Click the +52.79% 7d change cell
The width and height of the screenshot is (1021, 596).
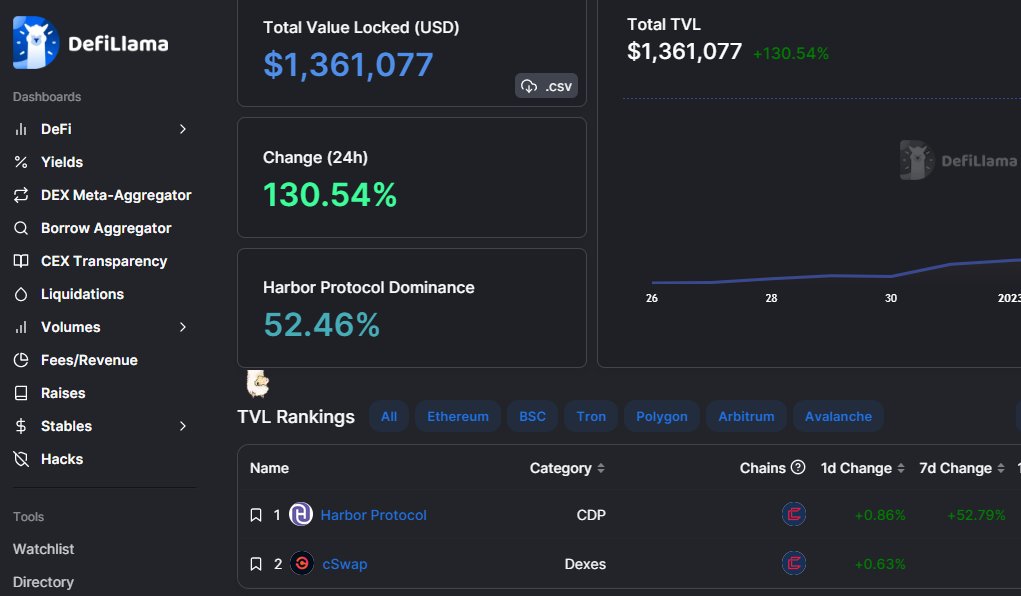click(x=976, y=515)
